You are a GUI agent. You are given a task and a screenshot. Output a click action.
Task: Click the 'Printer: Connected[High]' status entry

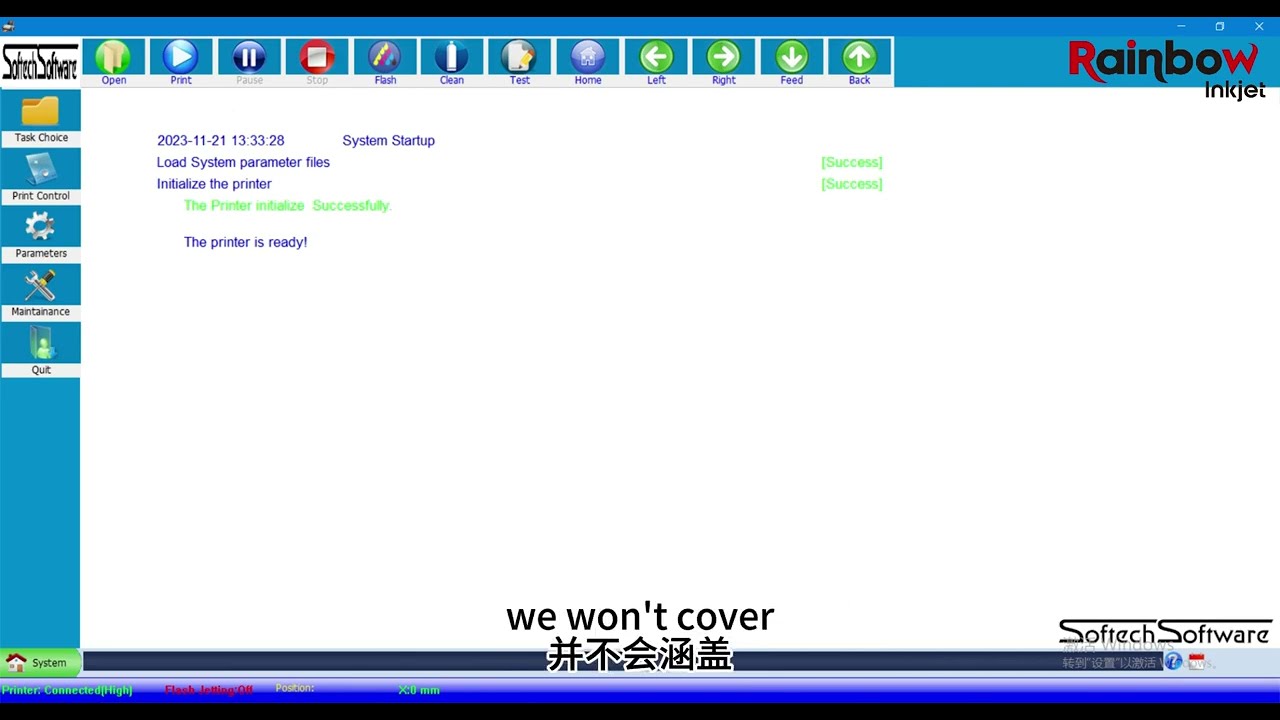pyautogui.click(x=67, y=690)
